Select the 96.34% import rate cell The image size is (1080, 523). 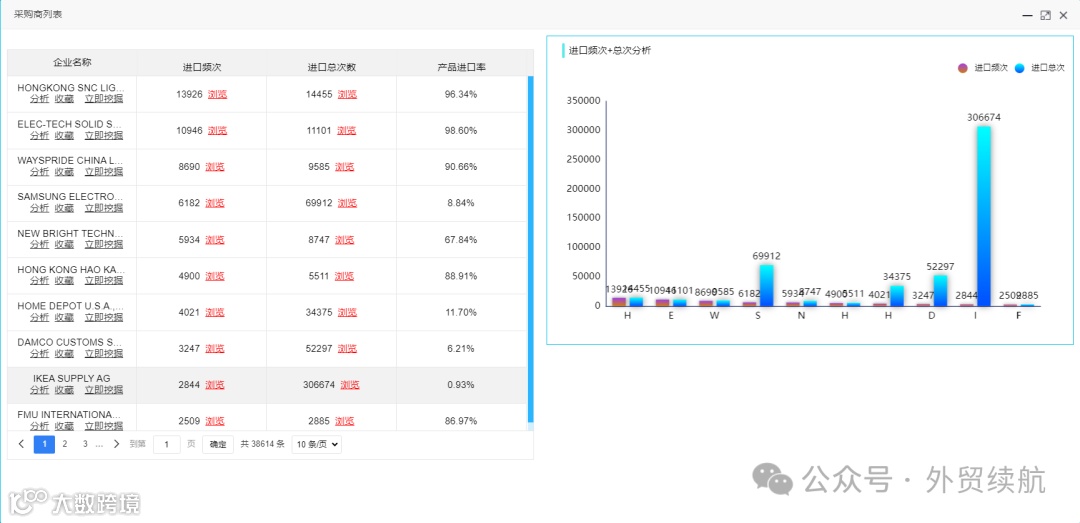coord(461,94)
